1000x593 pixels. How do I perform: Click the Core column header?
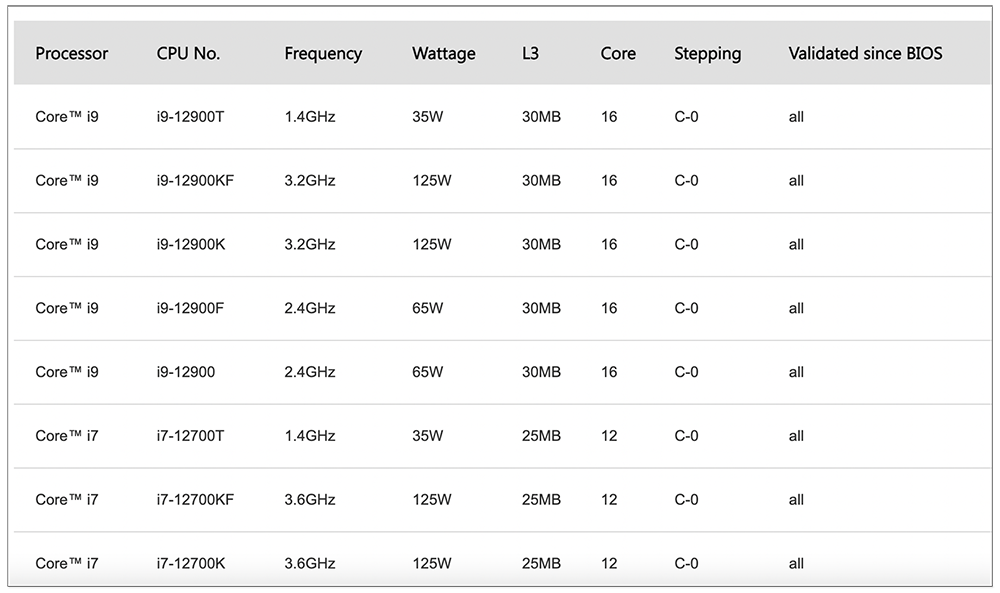click(618, 54)
